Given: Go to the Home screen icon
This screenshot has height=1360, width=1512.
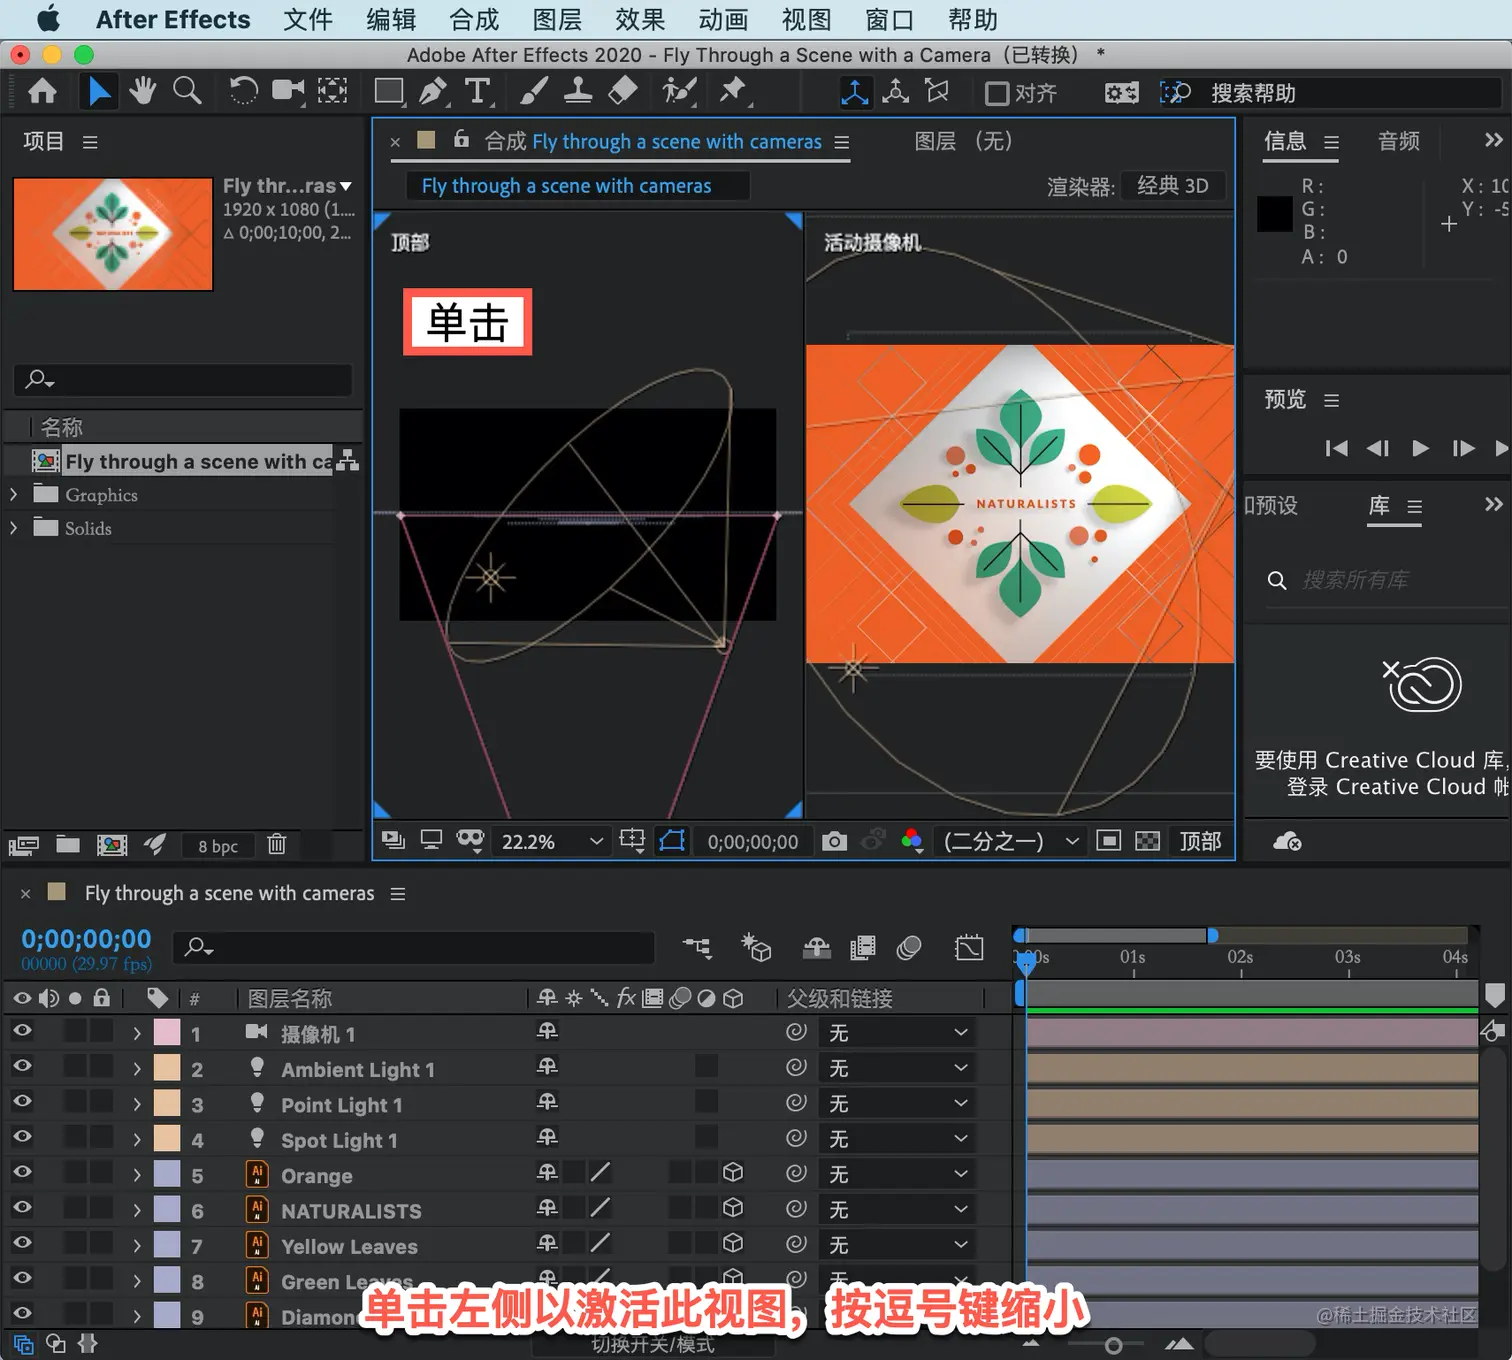Looking at the screenshot, I should point(42,92).
